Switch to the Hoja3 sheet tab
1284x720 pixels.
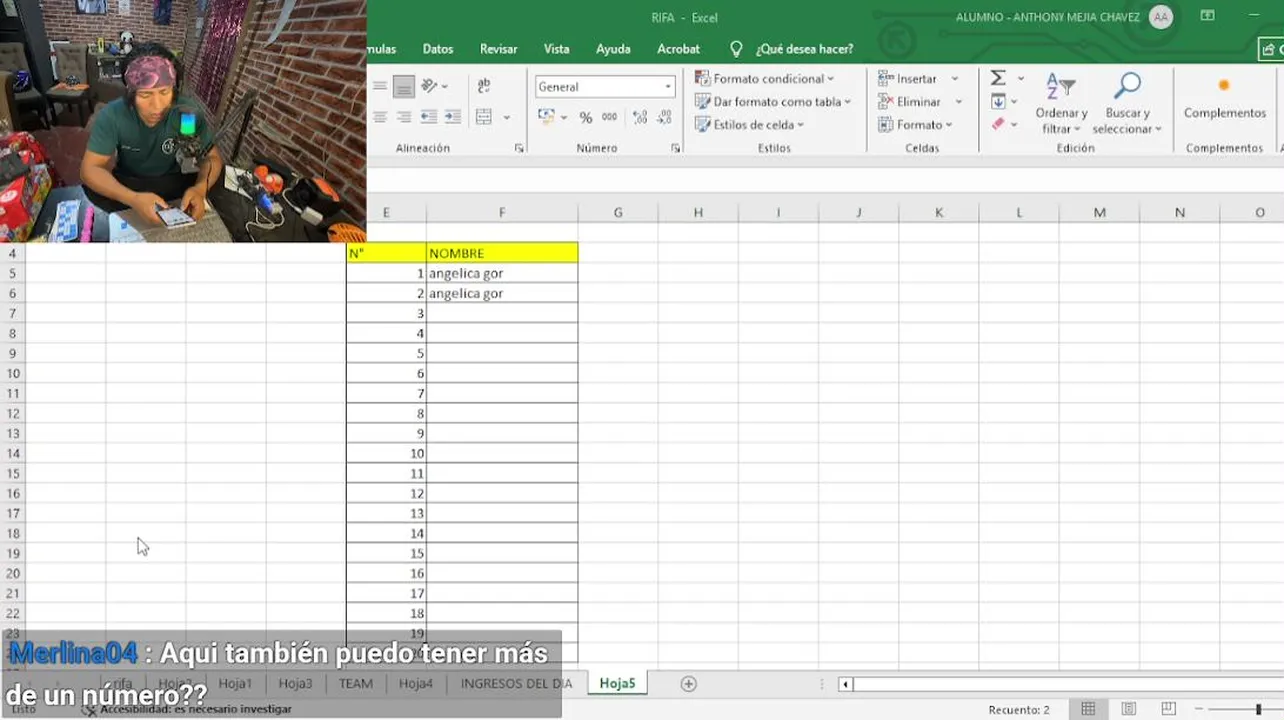tap(296, 684)
